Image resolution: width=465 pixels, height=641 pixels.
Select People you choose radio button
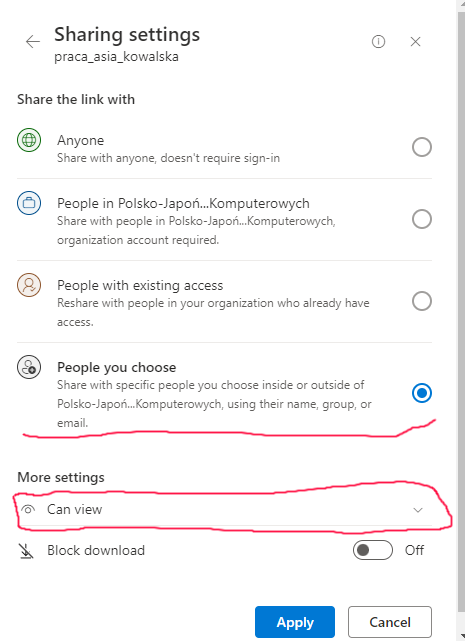click(422, 393)
